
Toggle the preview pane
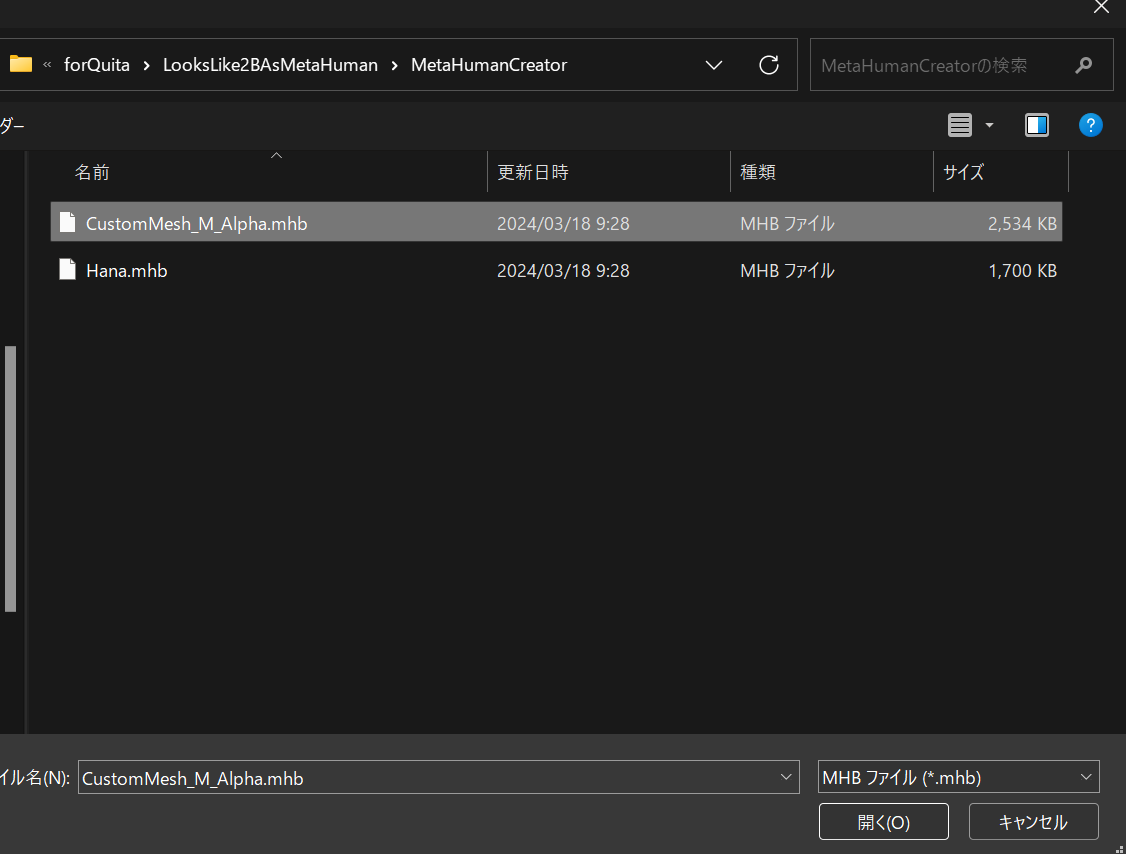click(1036, 124)
